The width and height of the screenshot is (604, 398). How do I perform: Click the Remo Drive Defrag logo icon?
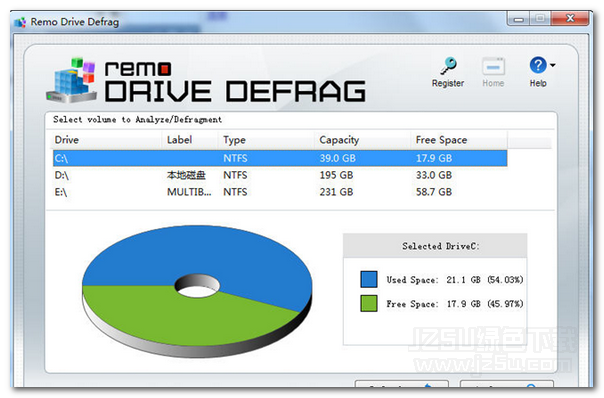pyautogui.click(x=72, y=80)
